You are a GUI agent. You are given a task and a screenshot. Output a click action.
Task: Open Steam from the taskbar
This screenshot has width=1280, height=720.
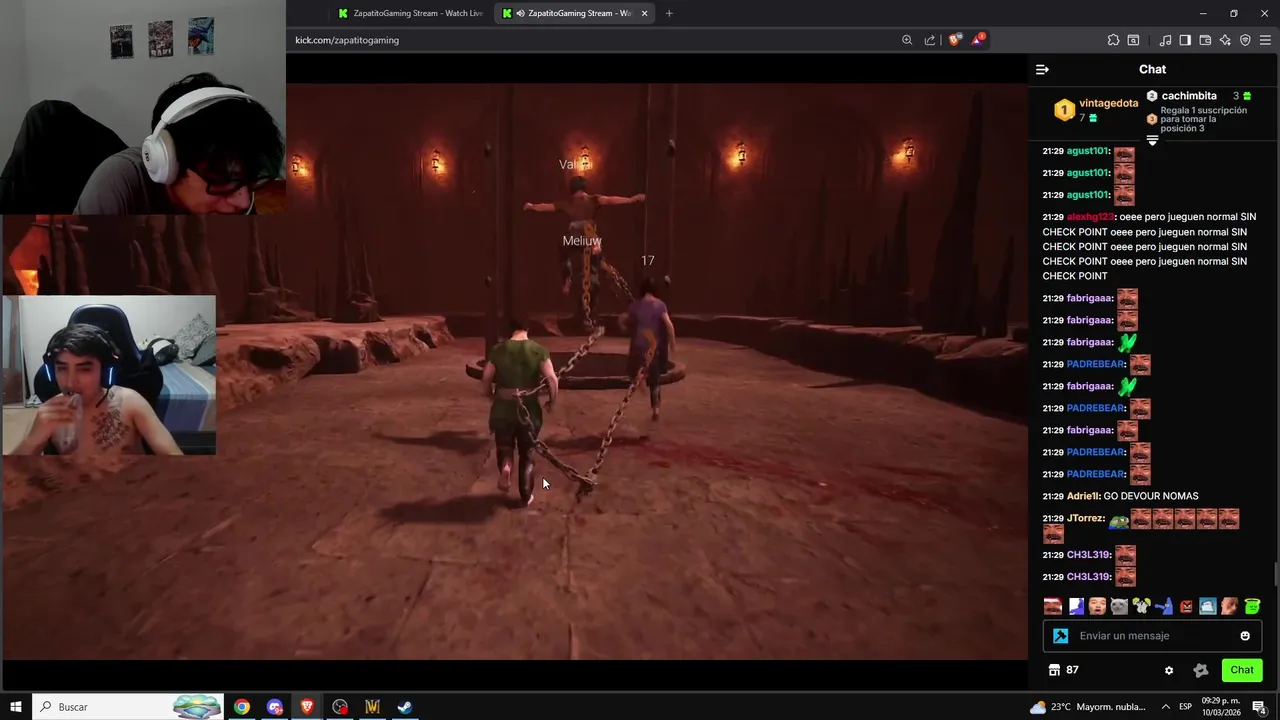pyautogui.click(x=405, y=707)
